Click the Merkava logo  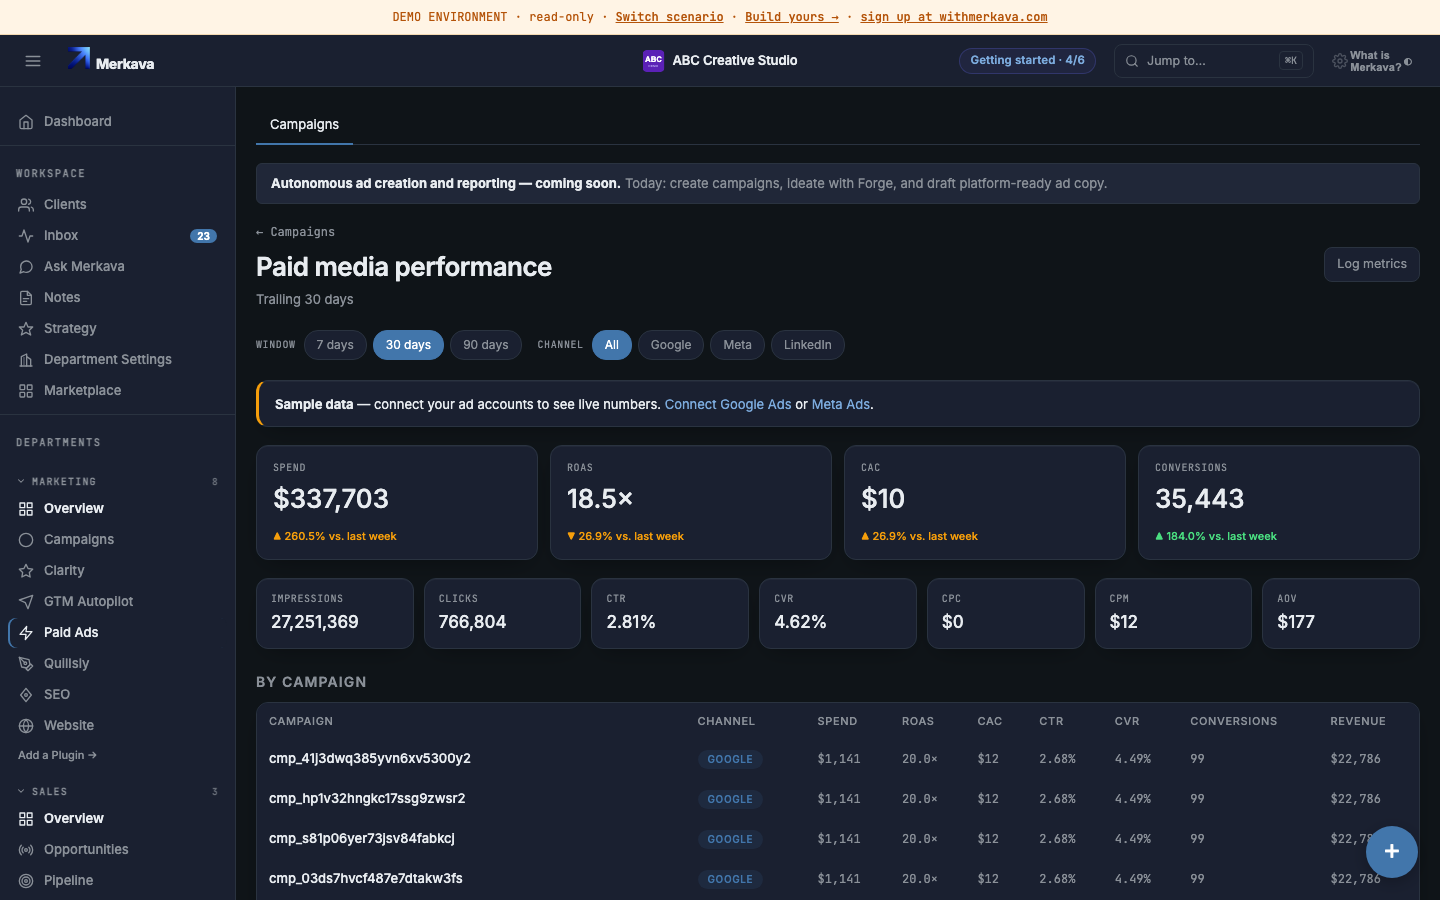click(110, 60)
